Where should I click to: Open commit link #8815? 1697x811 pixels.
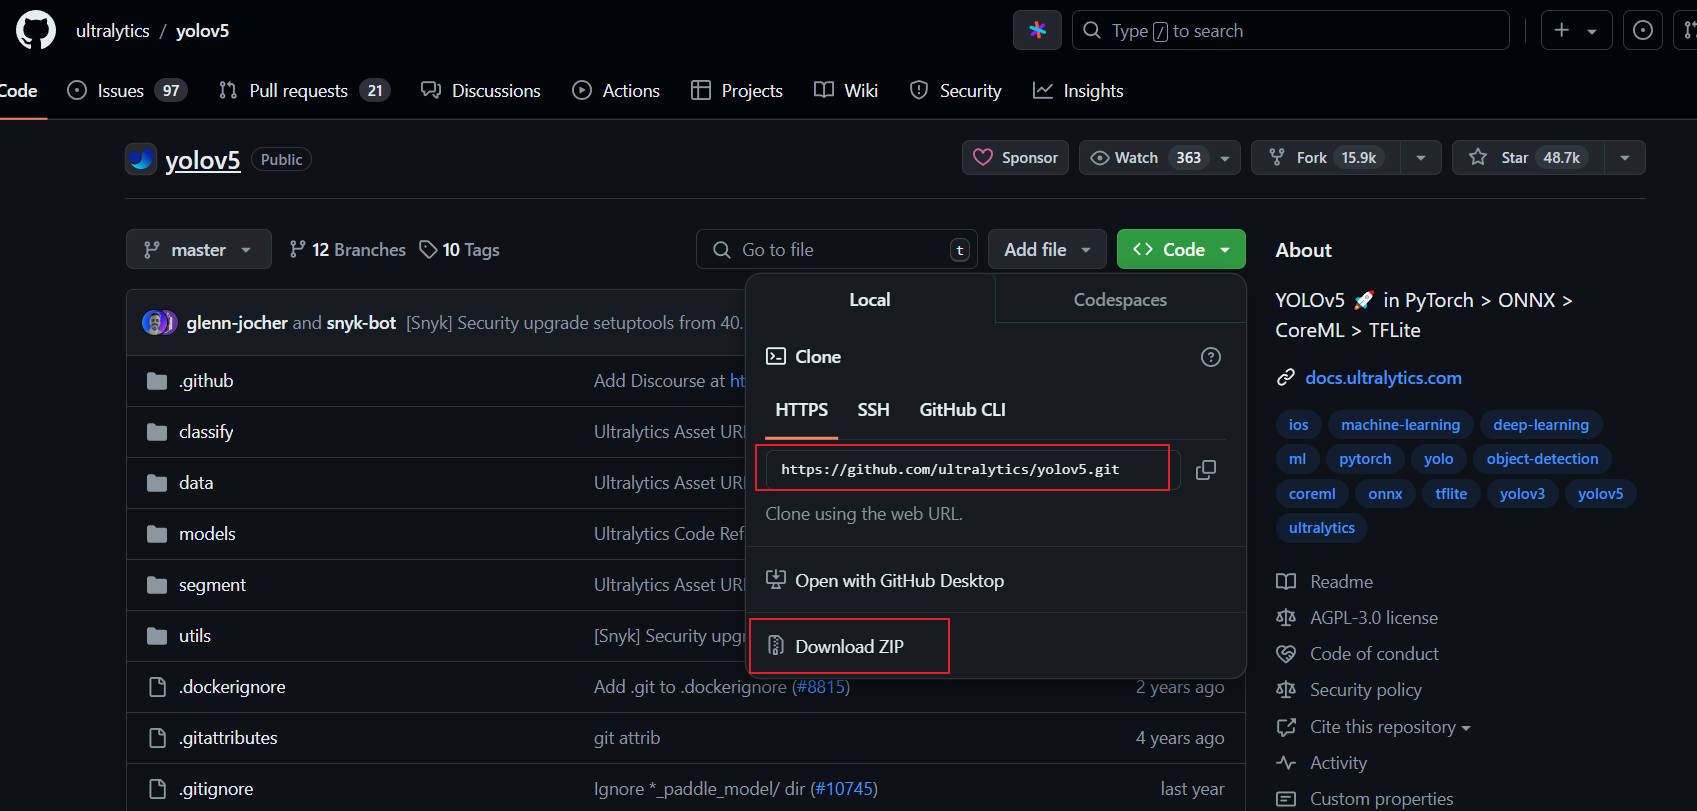point(820,687)
